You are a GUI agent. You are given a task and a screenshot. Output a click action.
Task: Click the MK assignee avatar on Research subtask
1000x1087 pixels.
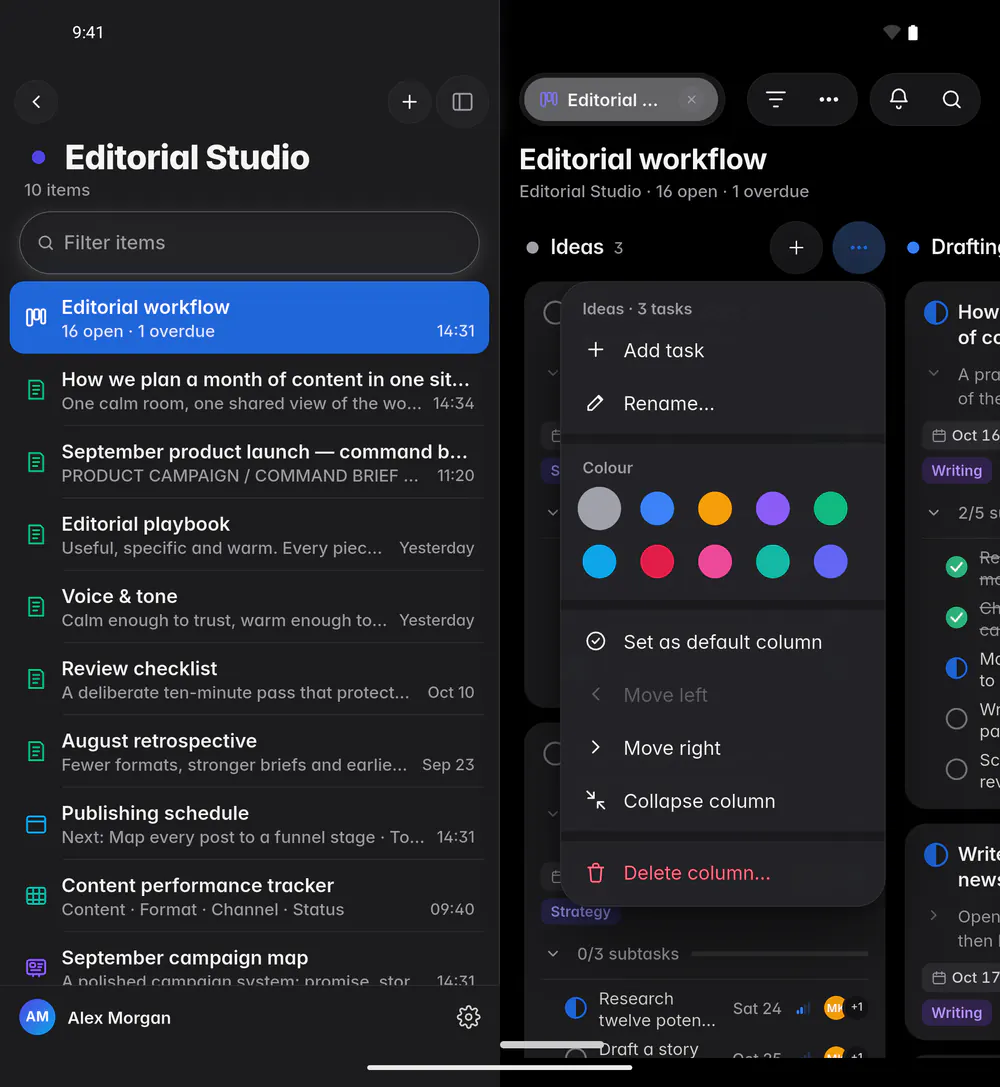(834, 1007)
